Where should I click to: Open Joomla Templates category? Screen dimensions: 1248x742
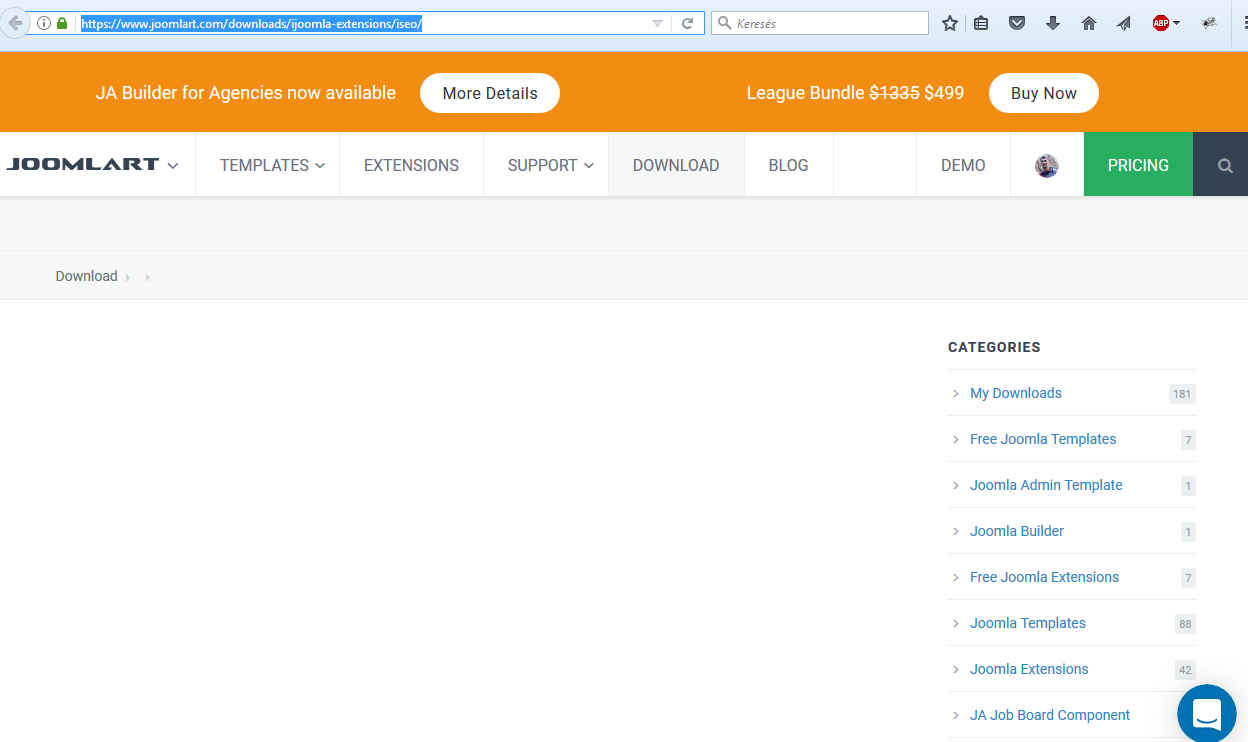1028,623
